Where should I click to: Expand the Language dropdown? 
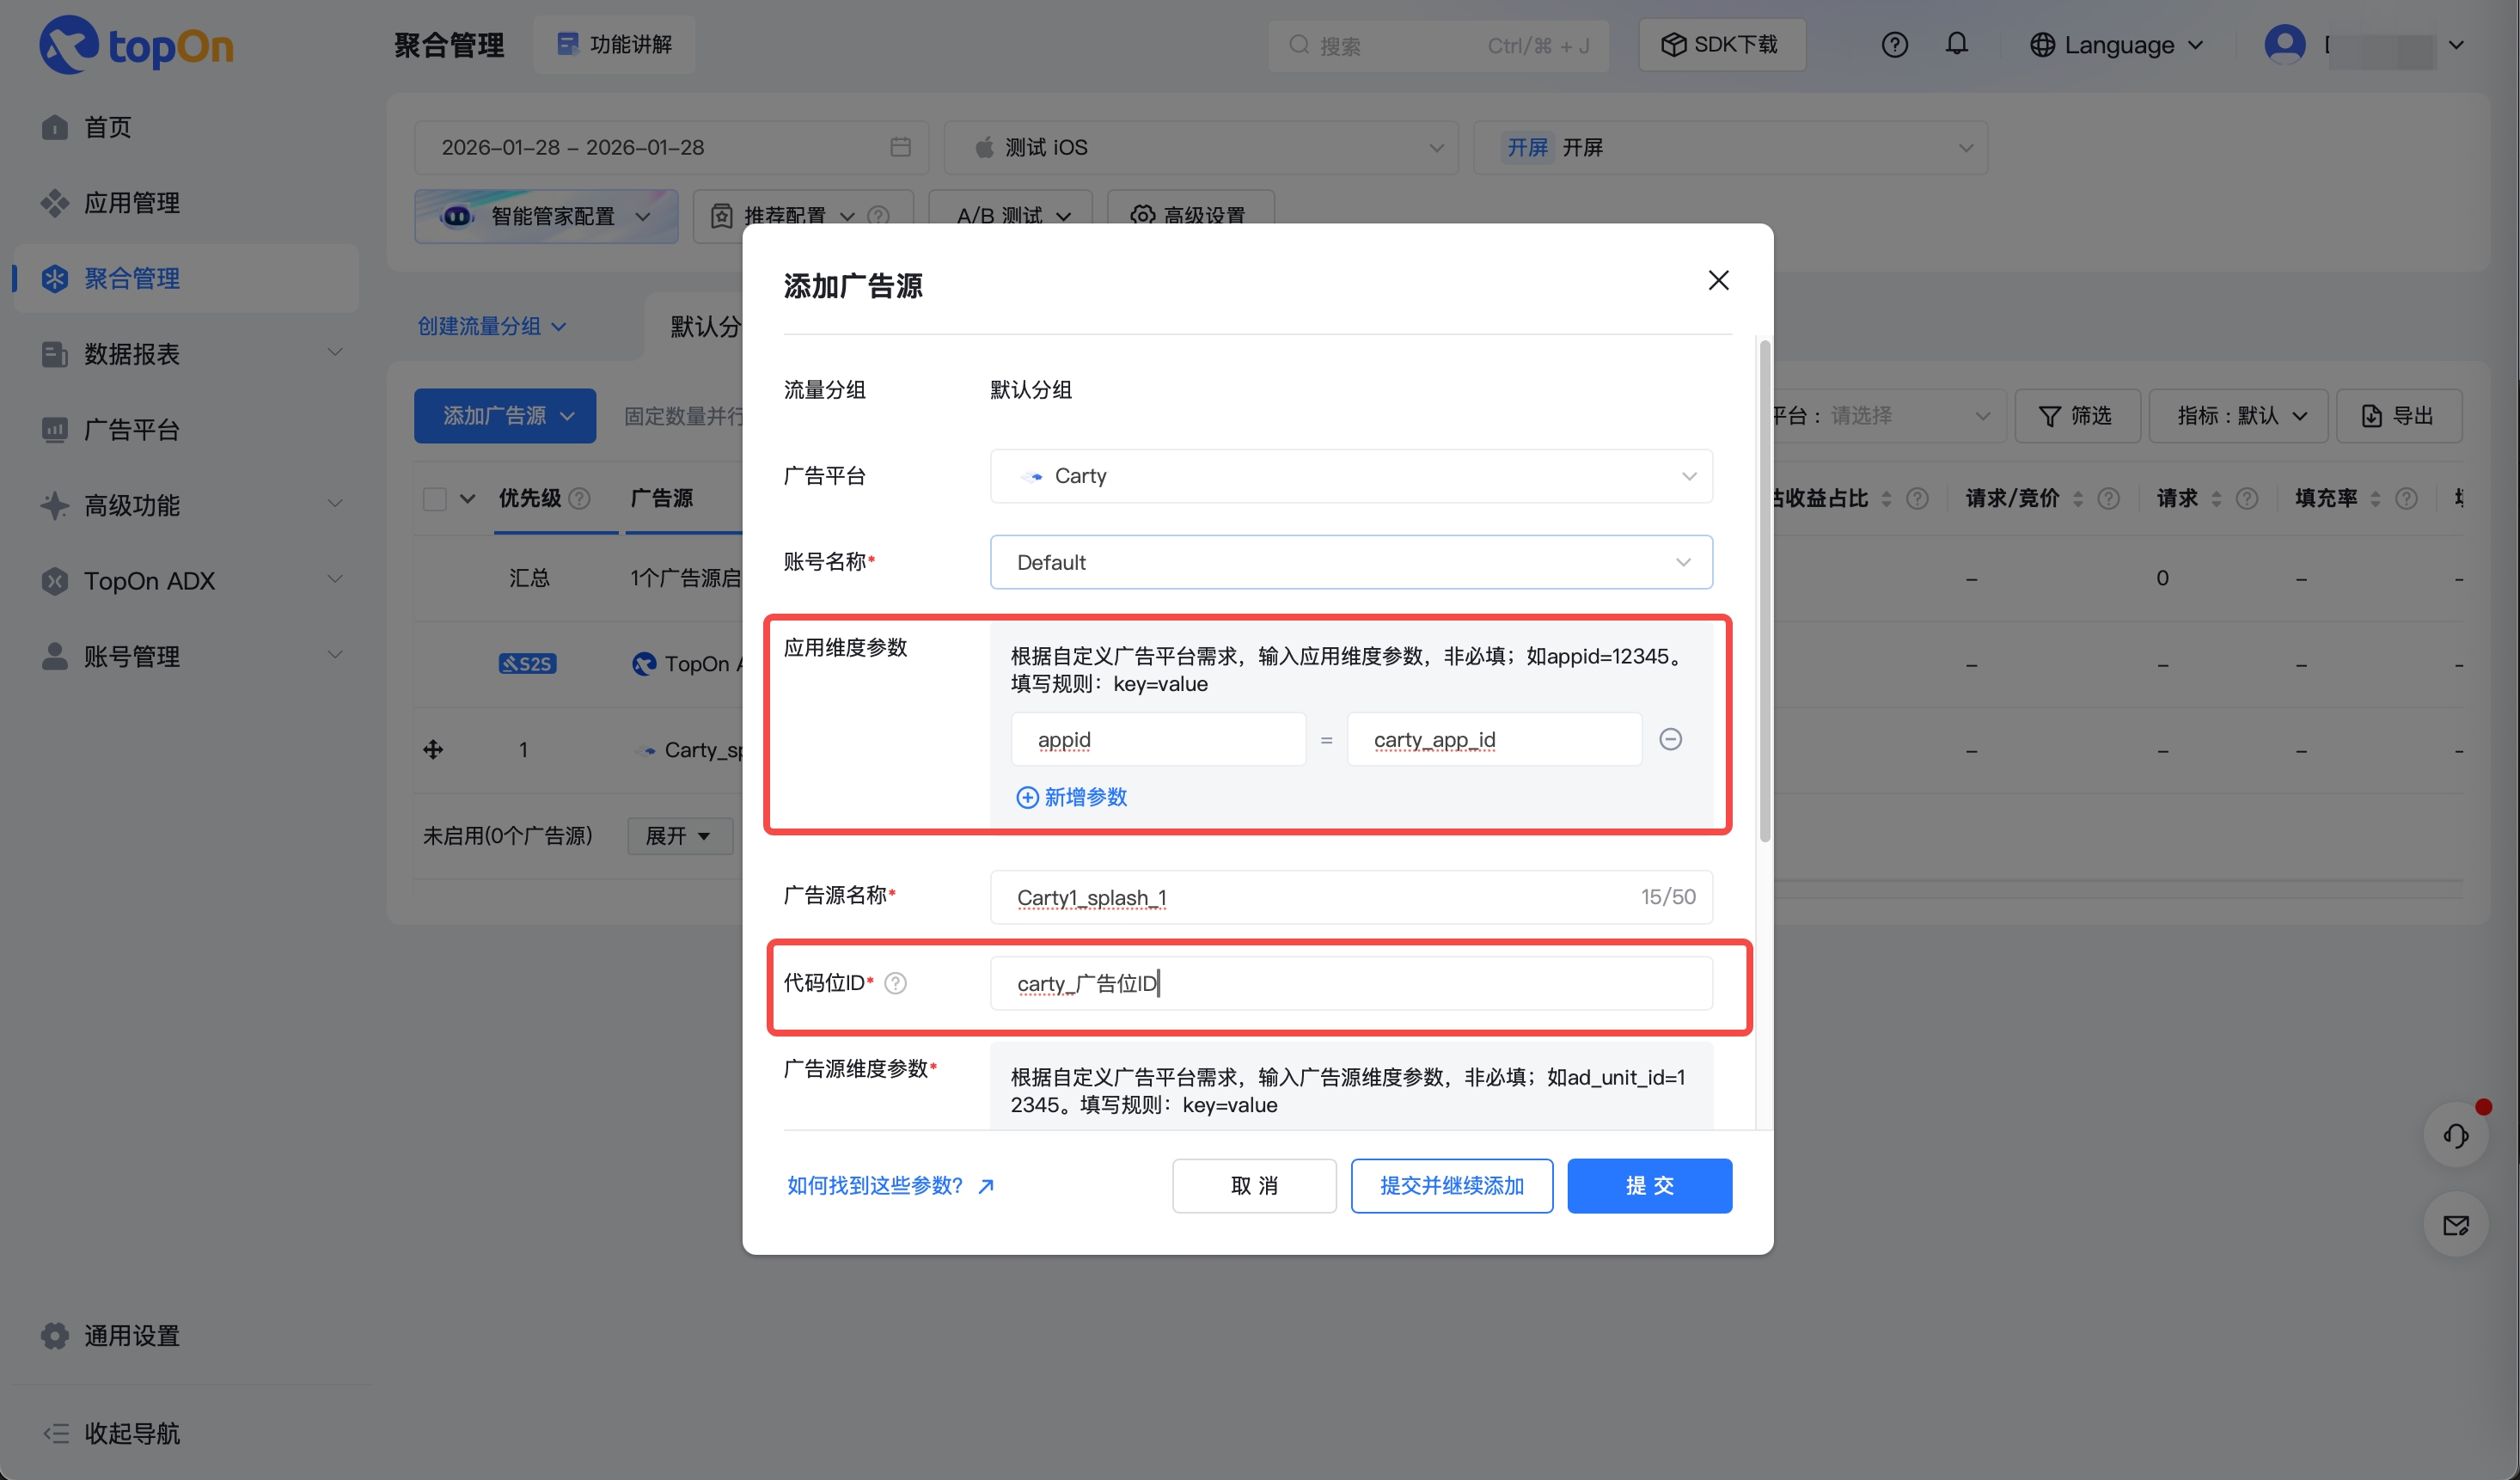coord(2116,44)
